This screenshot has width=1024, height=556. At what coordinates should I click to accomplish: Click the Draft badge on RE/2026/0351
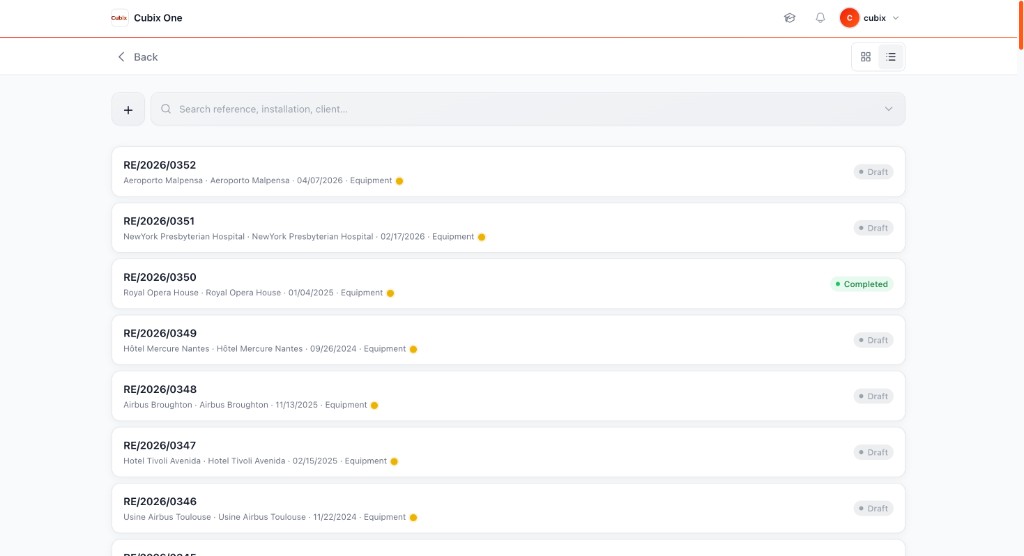point(873,228)
